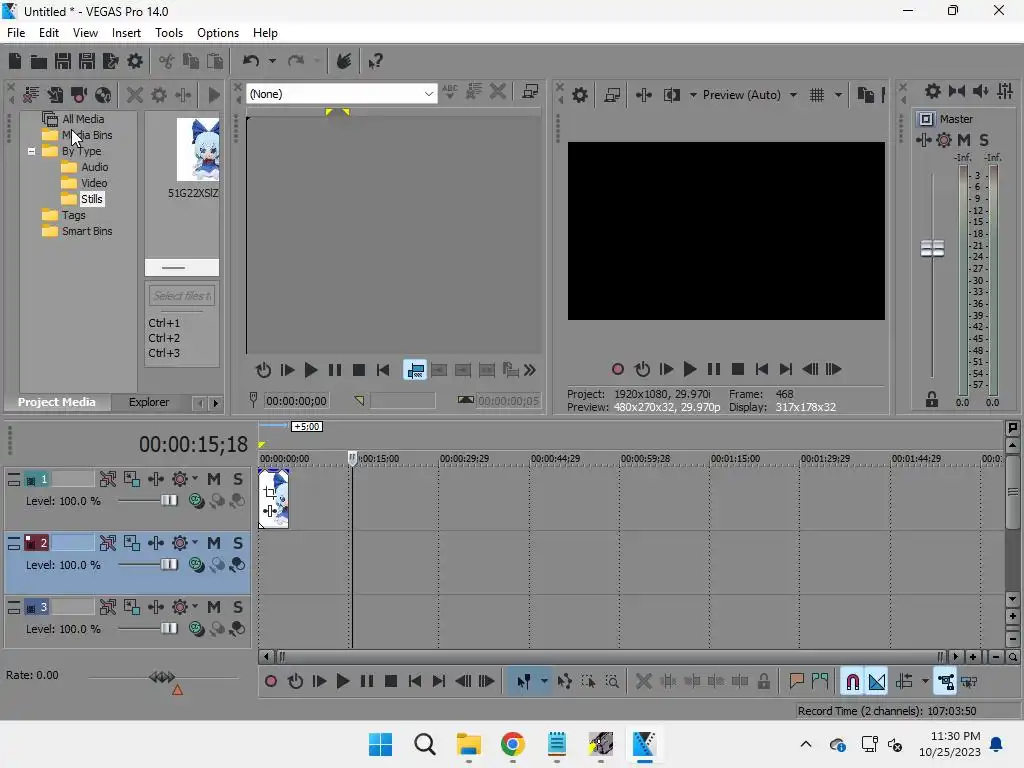Solo video track 1
Screen dimensions: 1024x768
click(238, 479)
